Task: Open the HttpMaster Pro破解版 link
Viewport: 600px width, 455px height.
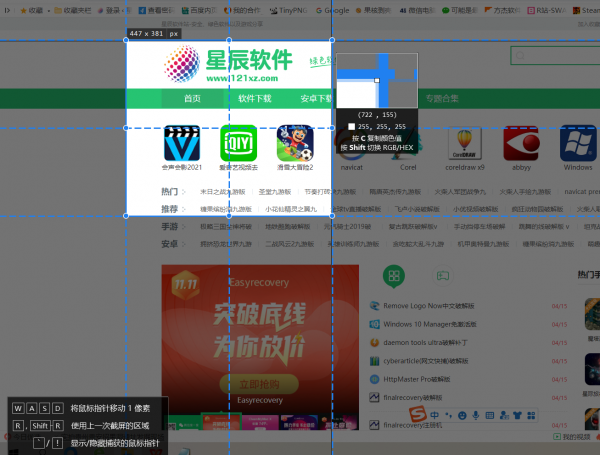Action: (417, 379)
